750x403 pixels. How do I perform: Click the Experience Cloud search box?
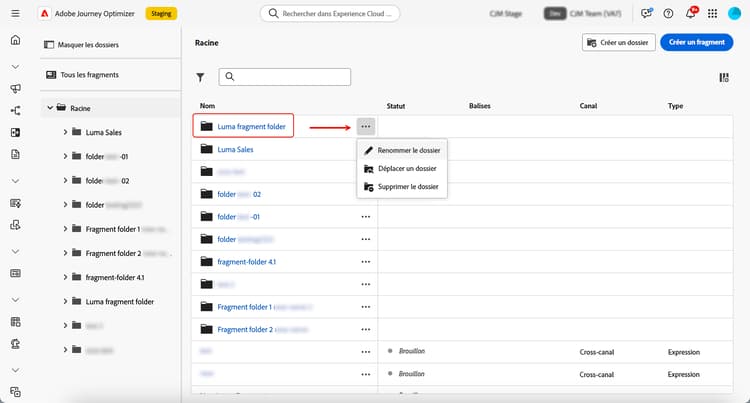[x=330, y=13]
